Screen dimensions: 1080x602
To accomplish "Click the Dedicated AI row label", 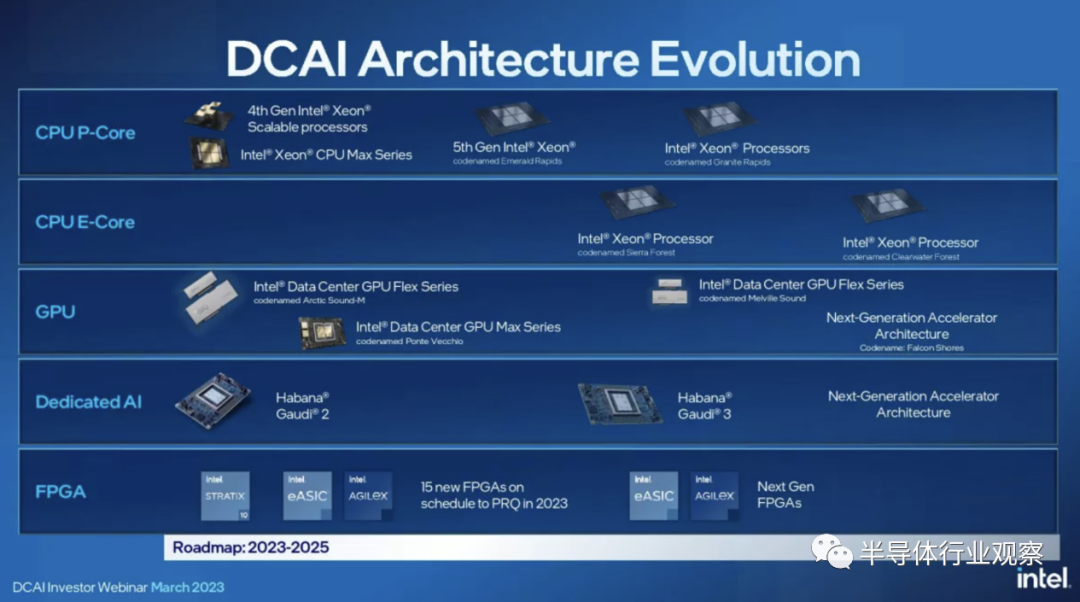I will (x=88, y=402).
